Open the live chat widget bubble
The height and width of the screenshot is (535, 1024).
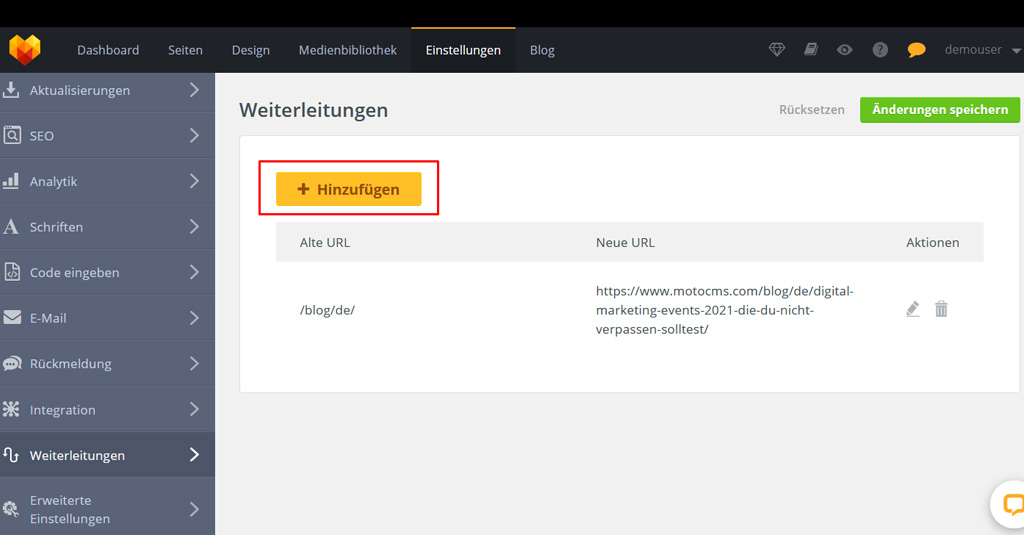coord(1012,504)
